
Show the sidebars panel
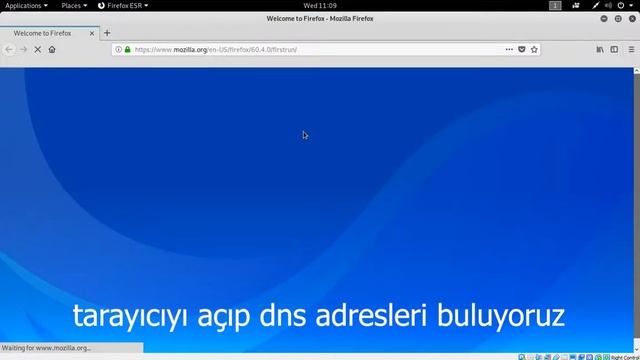point(614,49)
